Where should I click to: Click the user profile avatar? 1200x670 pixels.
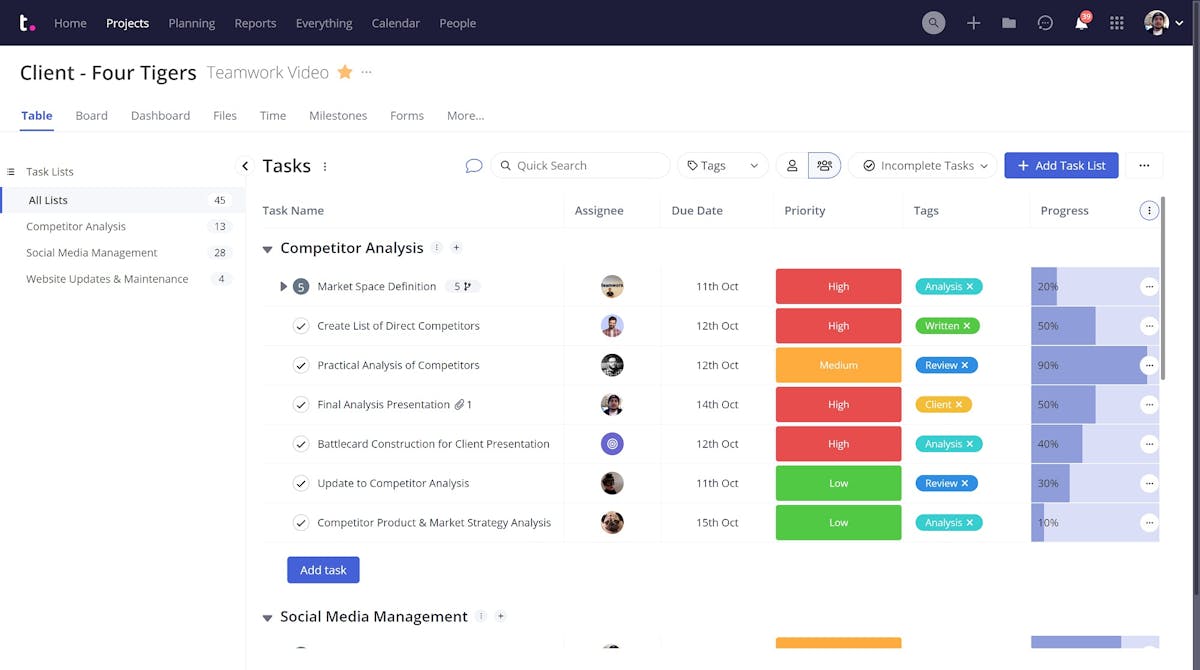1156,23
